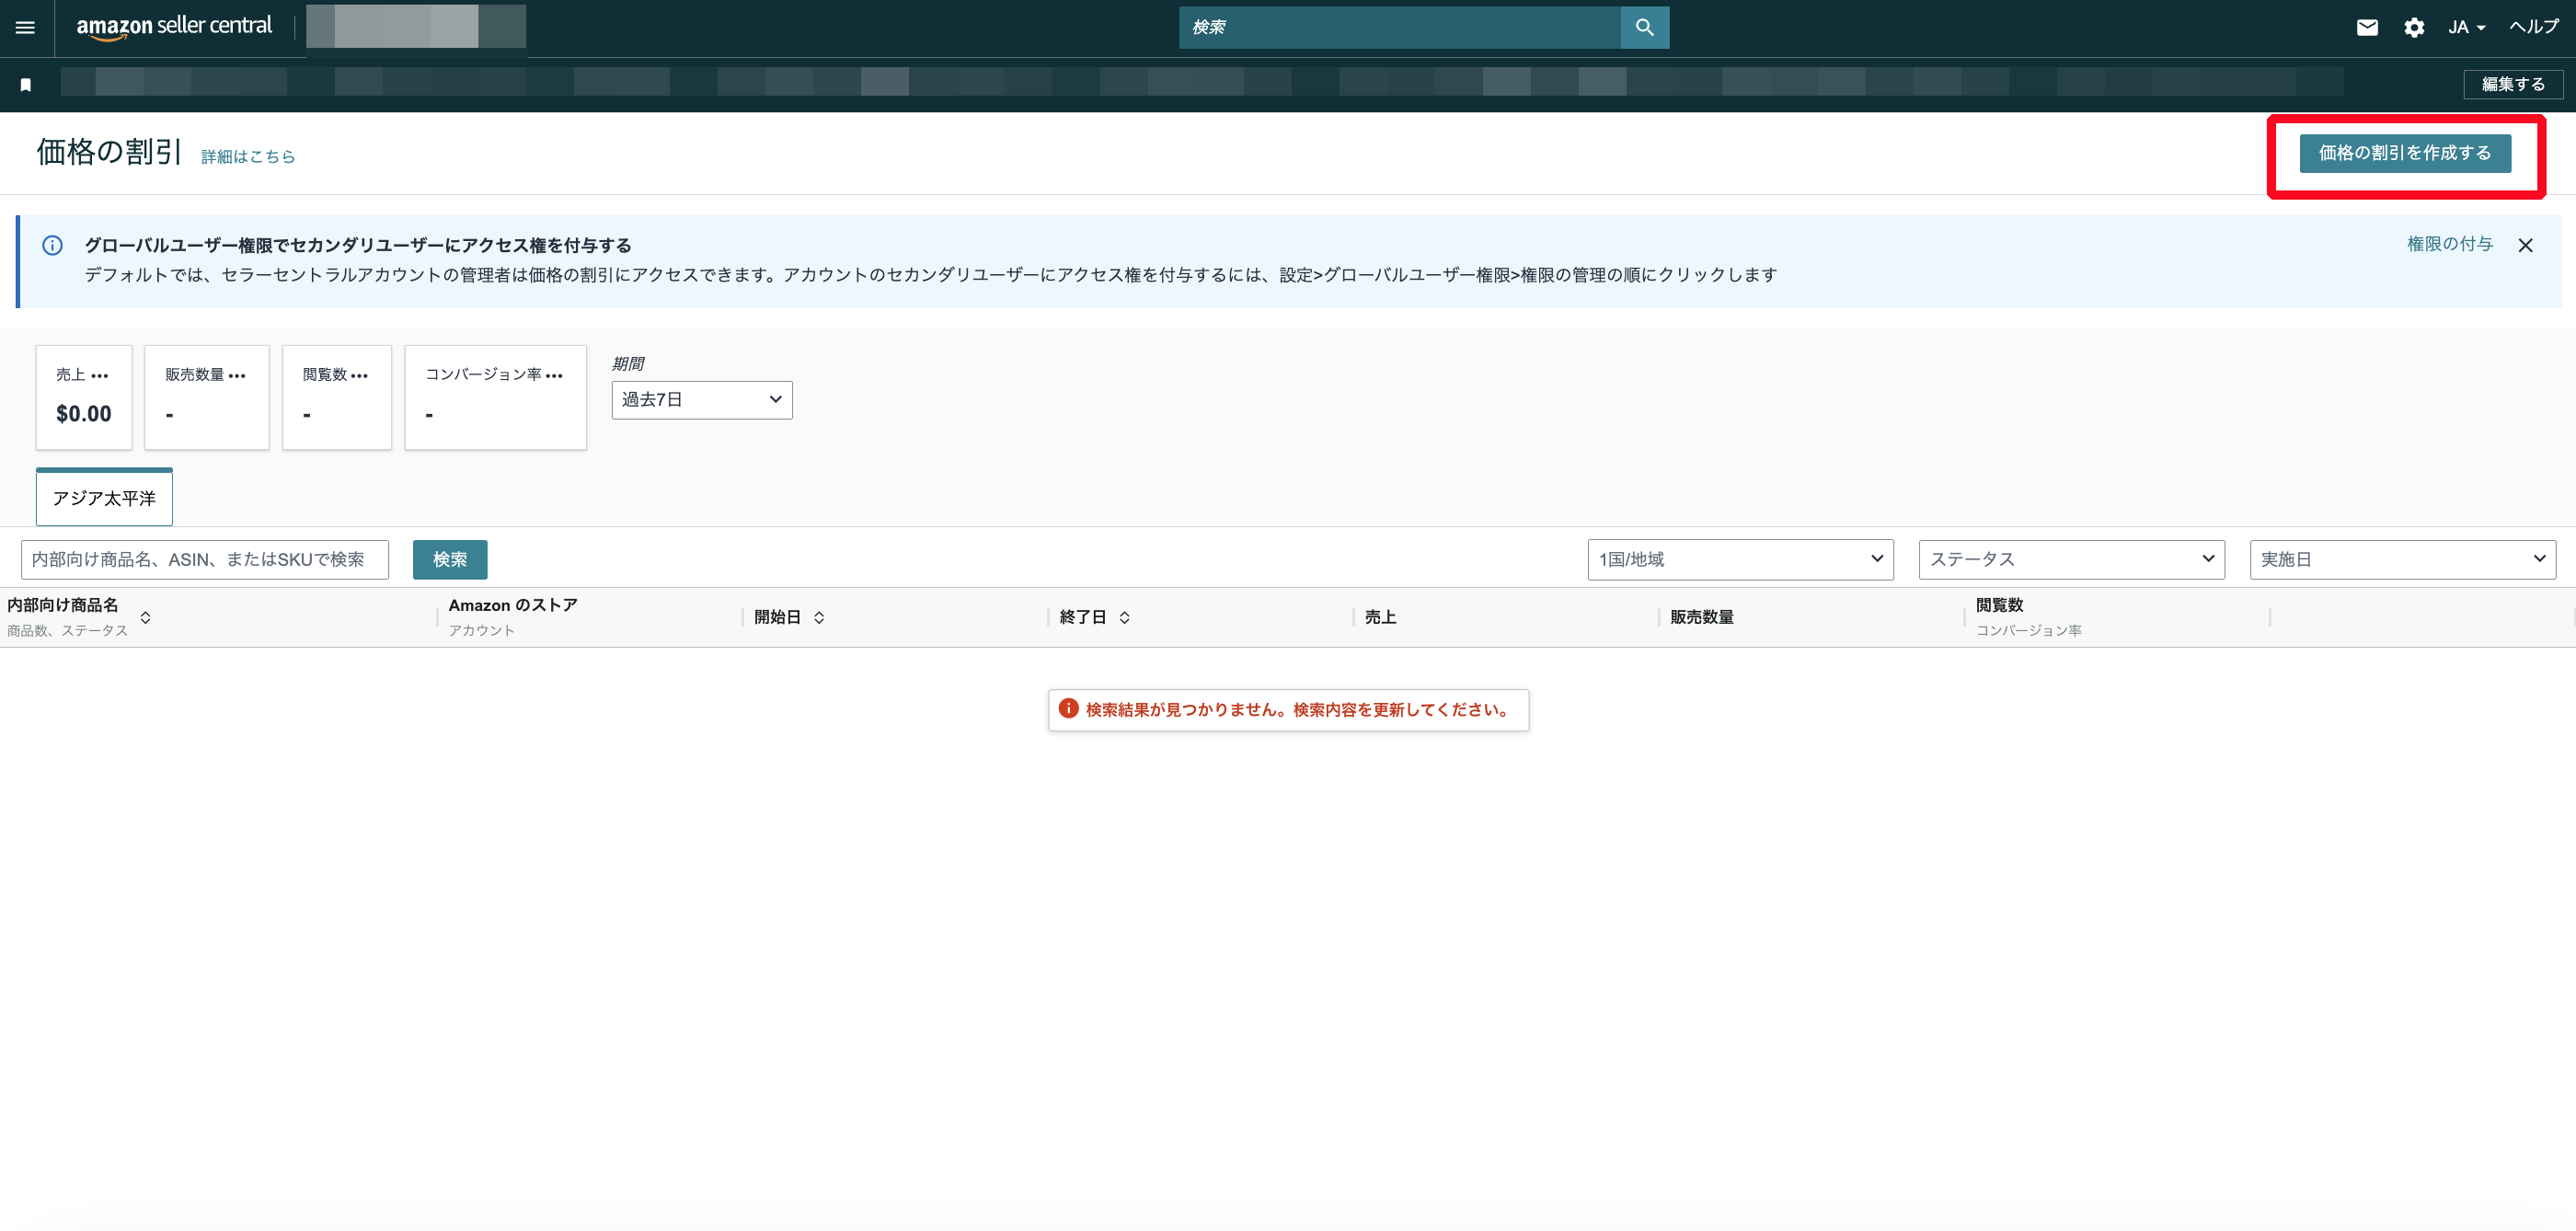Click the ヘルプ menu item
Viewport: 2576px width, 1231px height.
click(2534, 27)
